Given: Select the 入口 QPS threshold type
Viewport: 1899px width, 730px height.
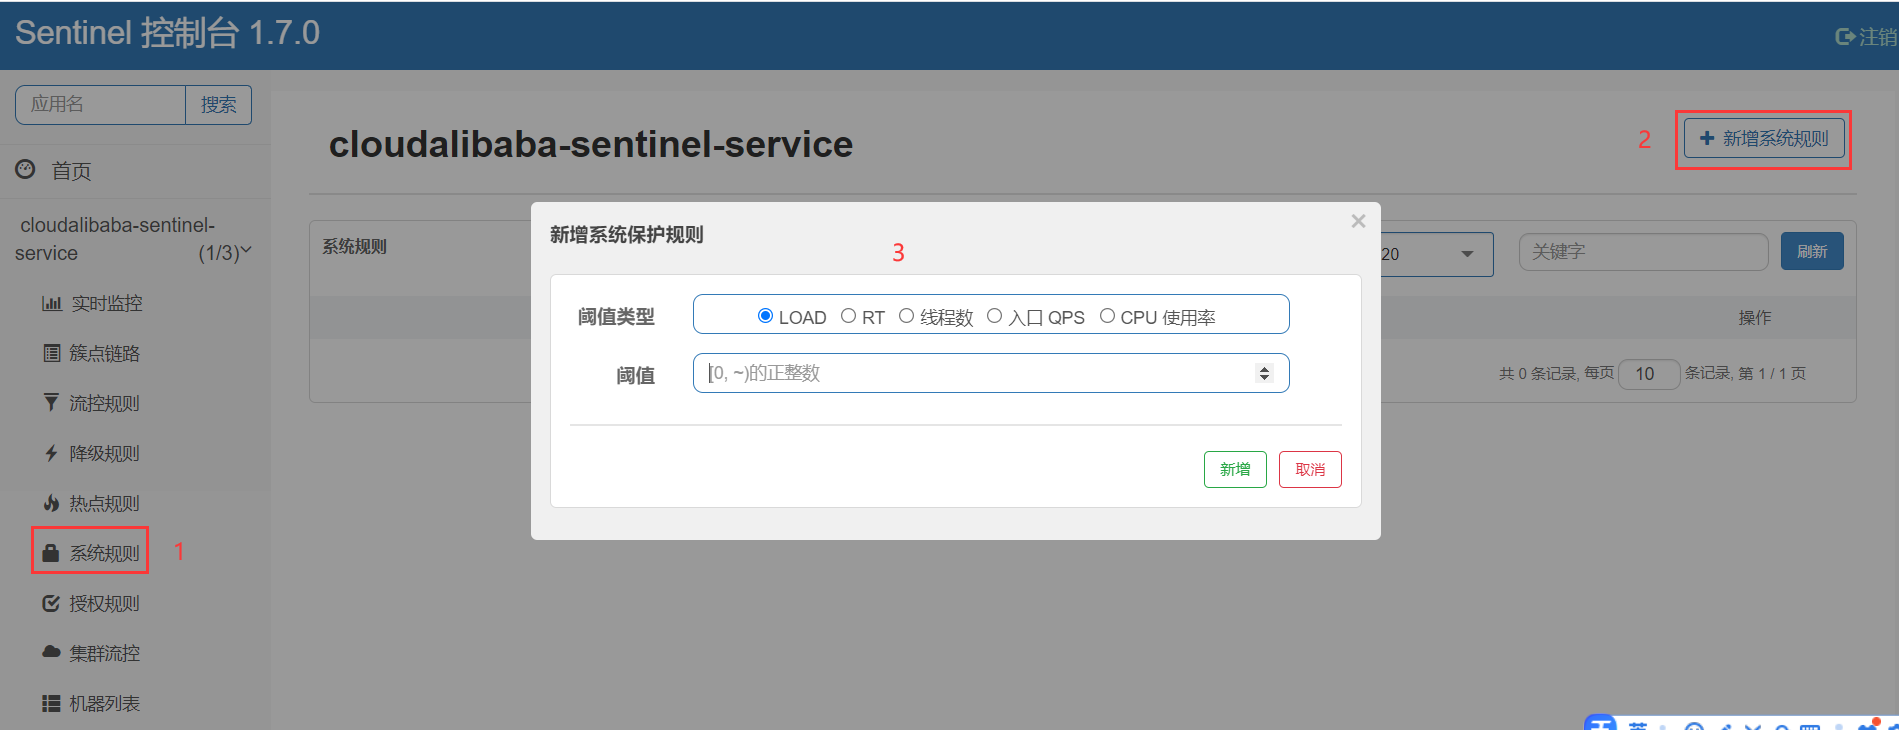Looking at the screenshot, I should pos(994,316).
